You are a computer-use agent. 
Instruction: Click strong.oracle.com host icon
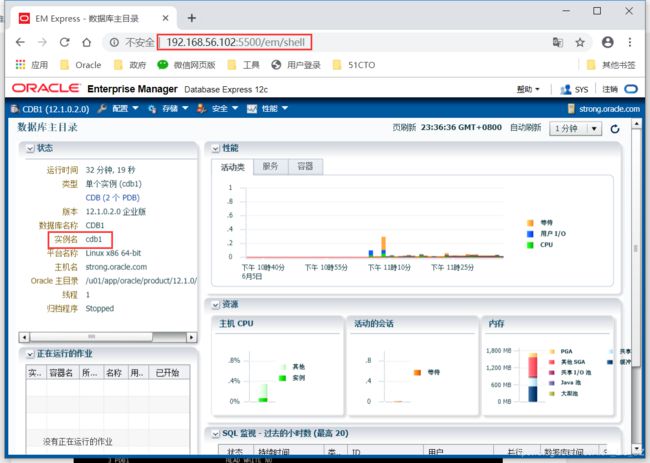[x=571, y=109]
